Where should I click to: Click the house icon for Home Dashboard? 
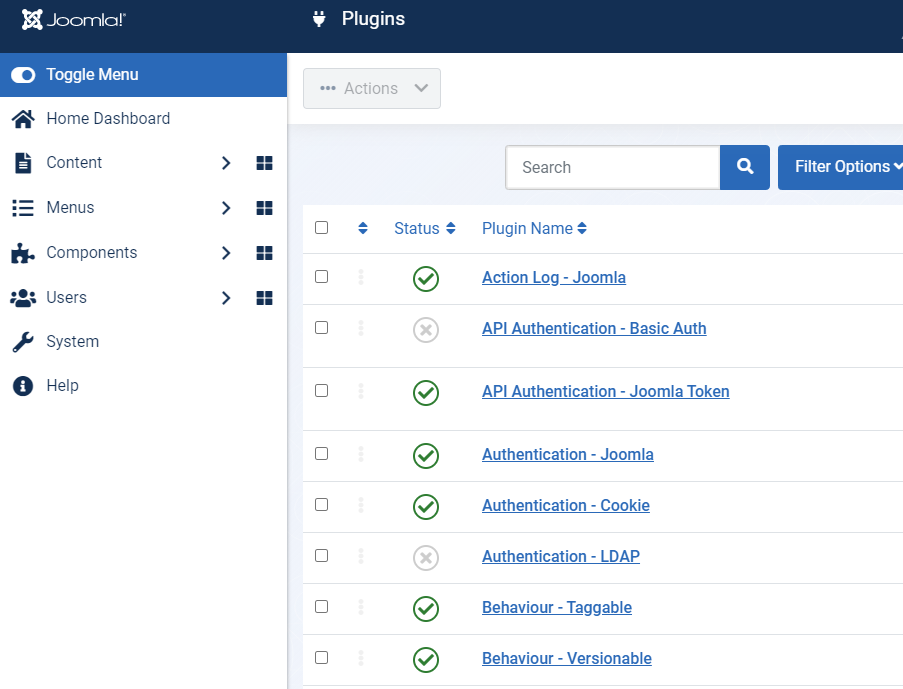click(23, 119)
